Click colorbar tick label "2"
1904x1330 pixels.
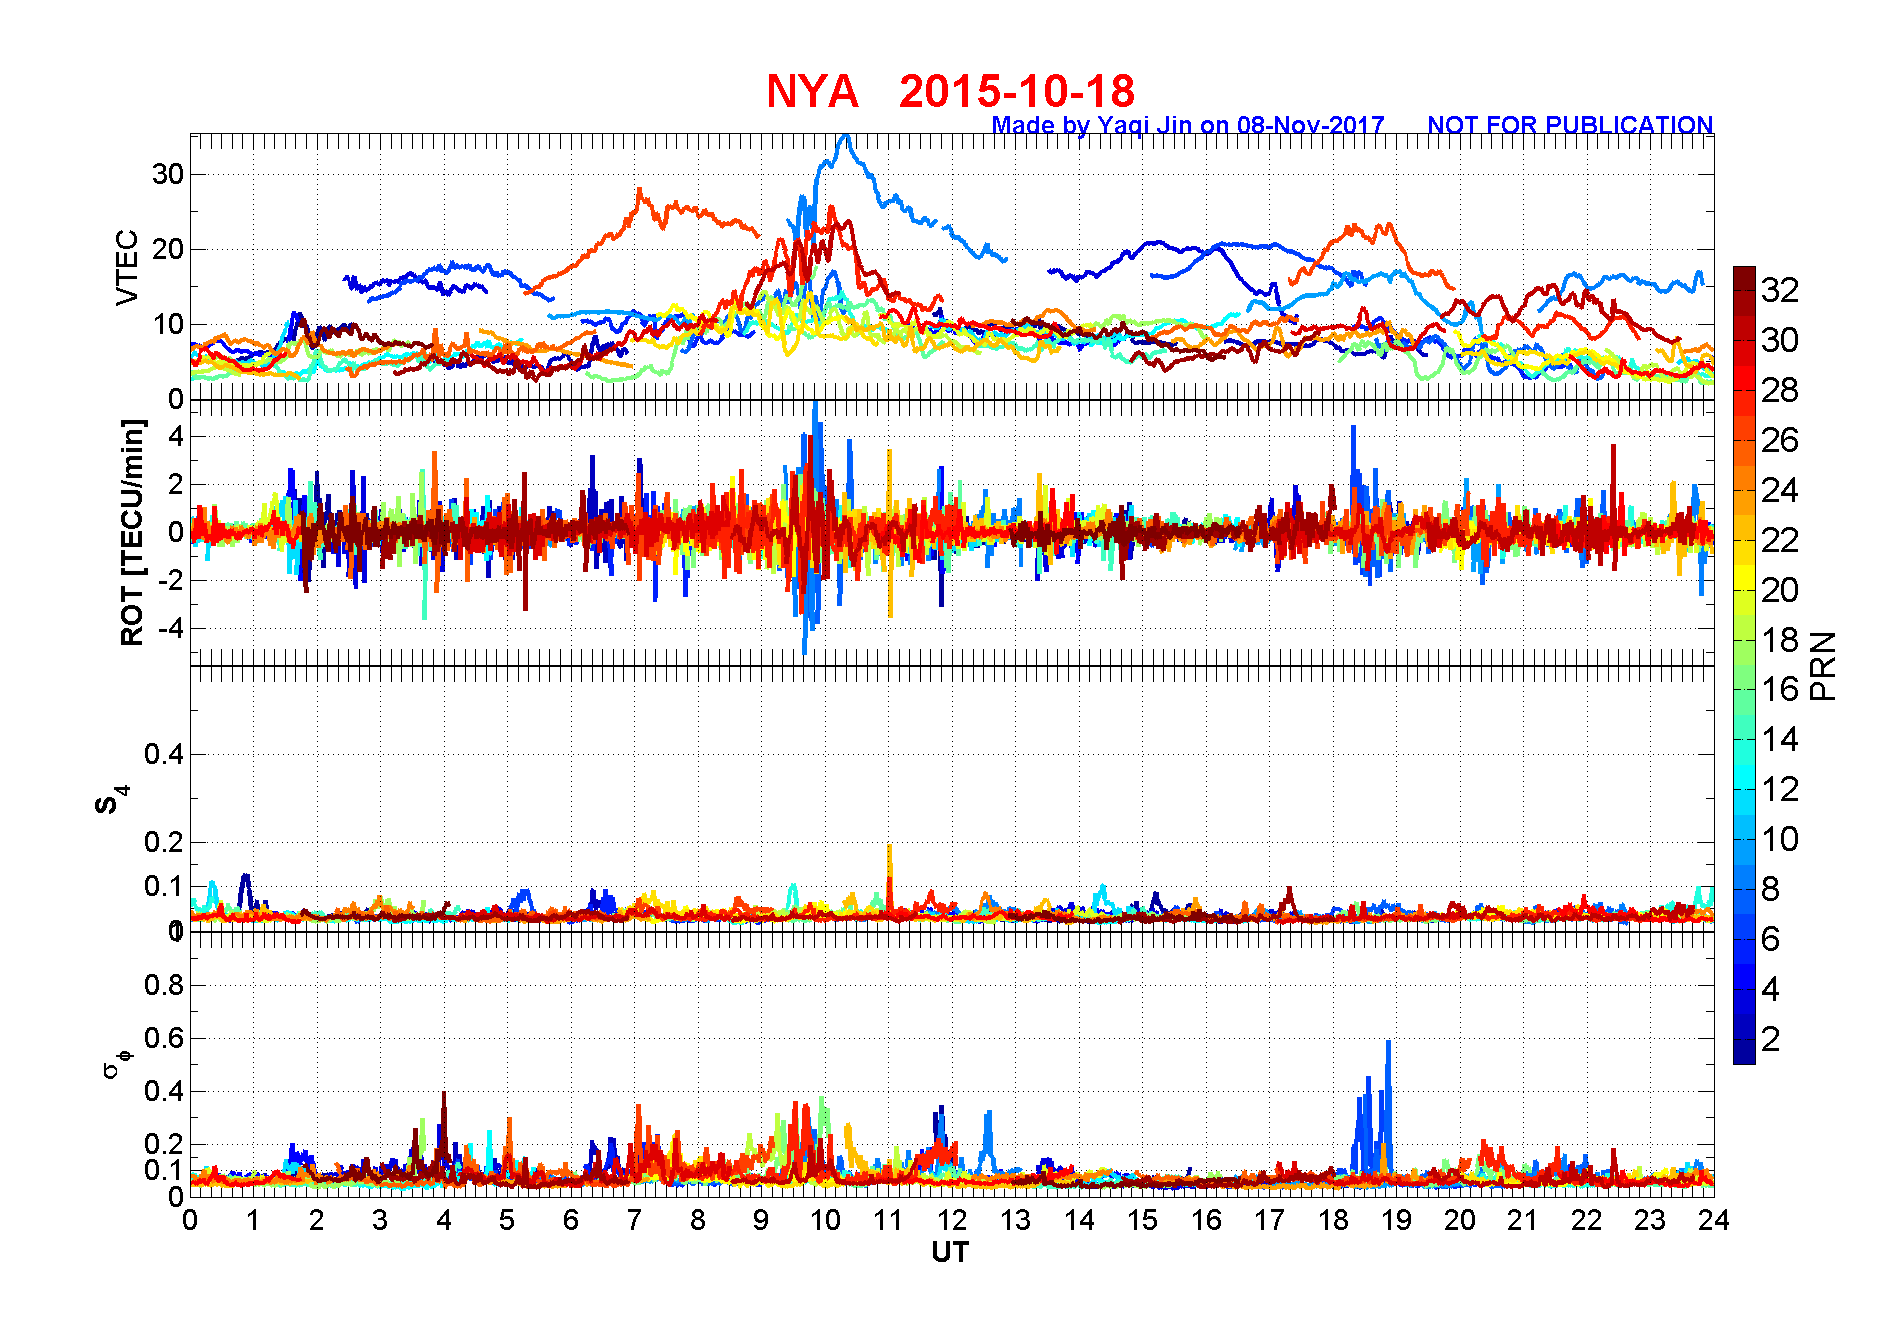1771,1039
